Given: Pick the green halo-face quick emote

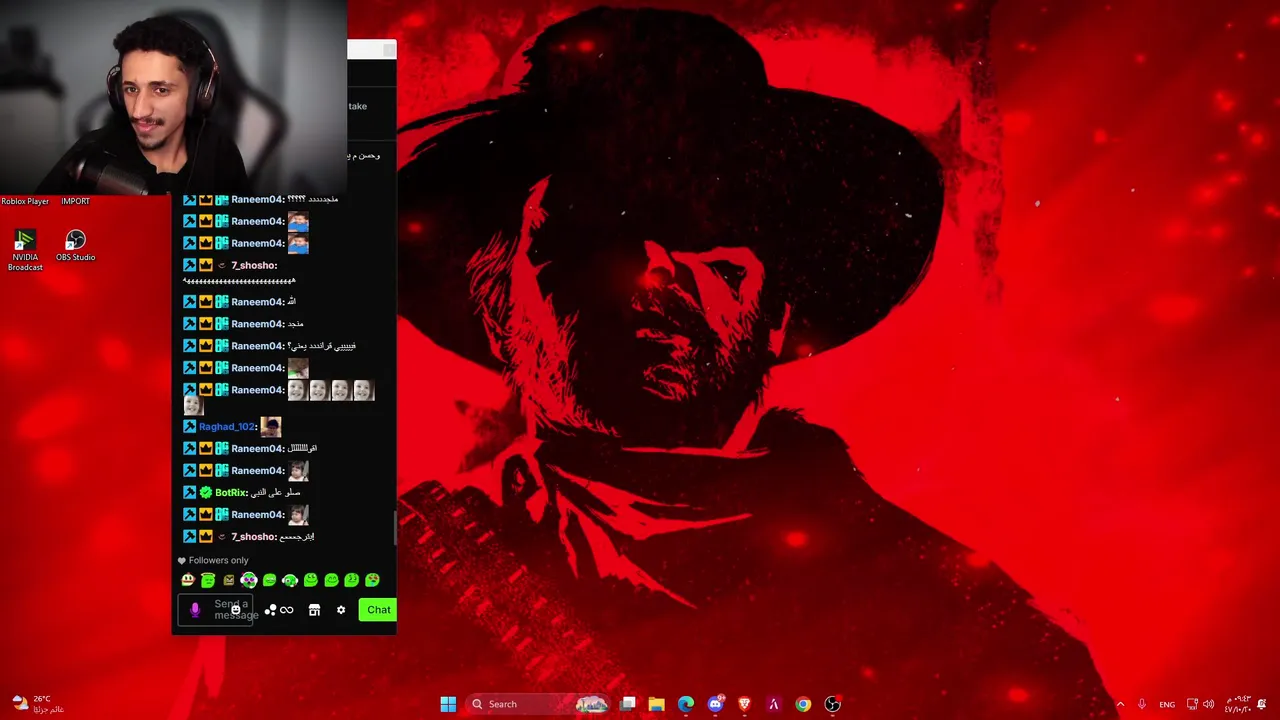Looking at the screenshot, I should tap(208, 580).
